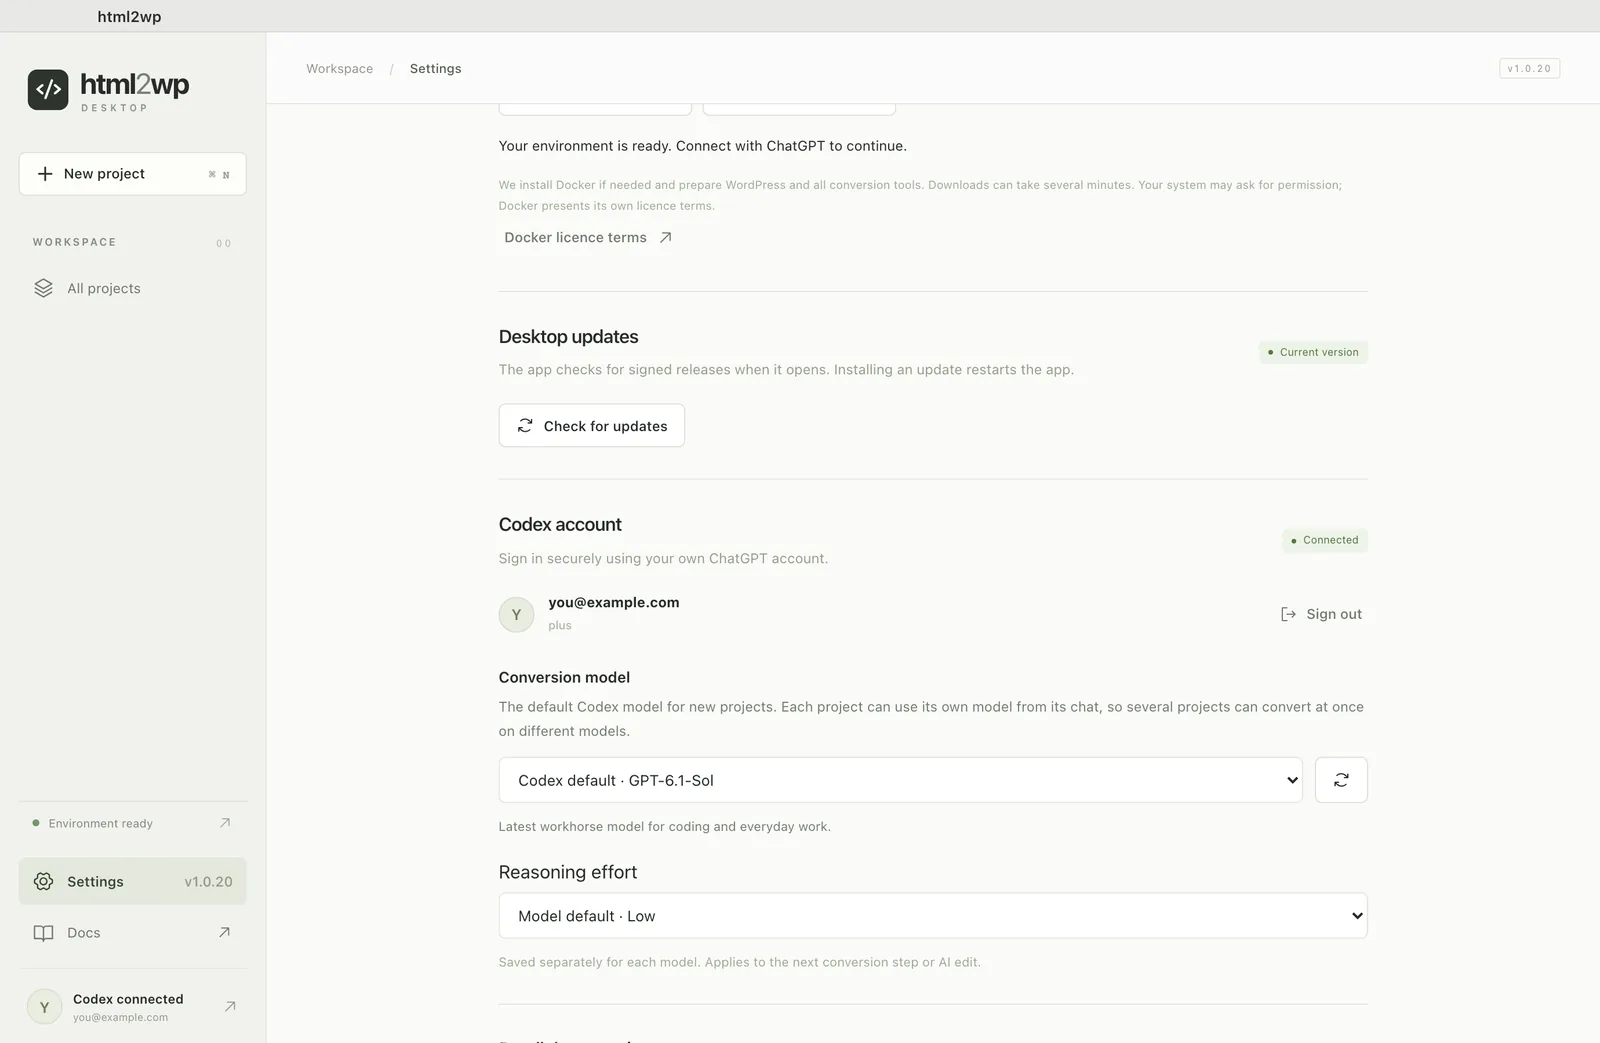Click the Reasoning effort label
The image size is (1600, 1043).
[568, 872]
